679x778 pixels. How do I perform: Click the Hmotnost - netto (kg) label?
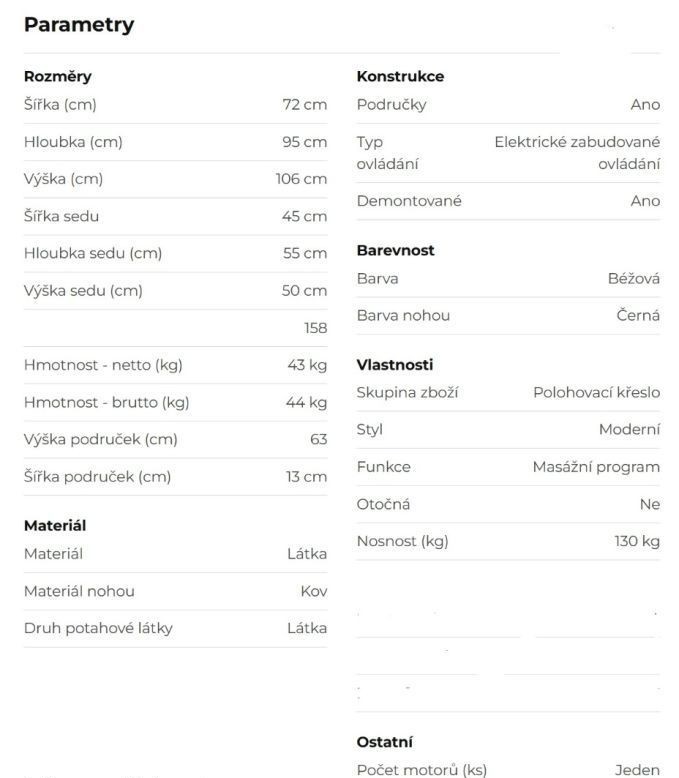[103, 365]
